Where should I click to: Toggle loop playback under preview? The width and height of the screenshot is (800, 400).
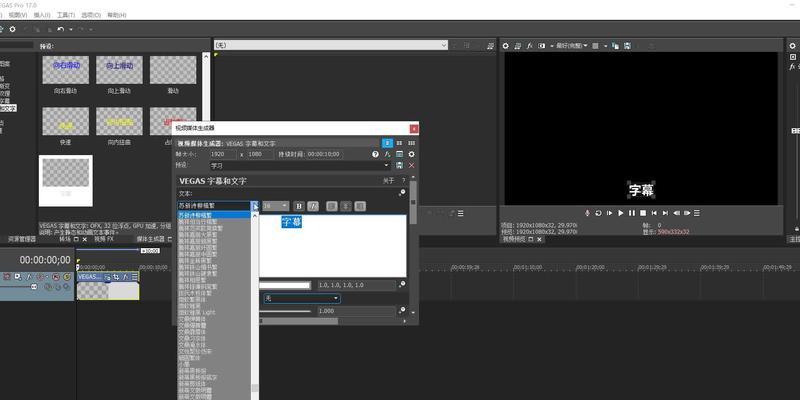(598, 213)
